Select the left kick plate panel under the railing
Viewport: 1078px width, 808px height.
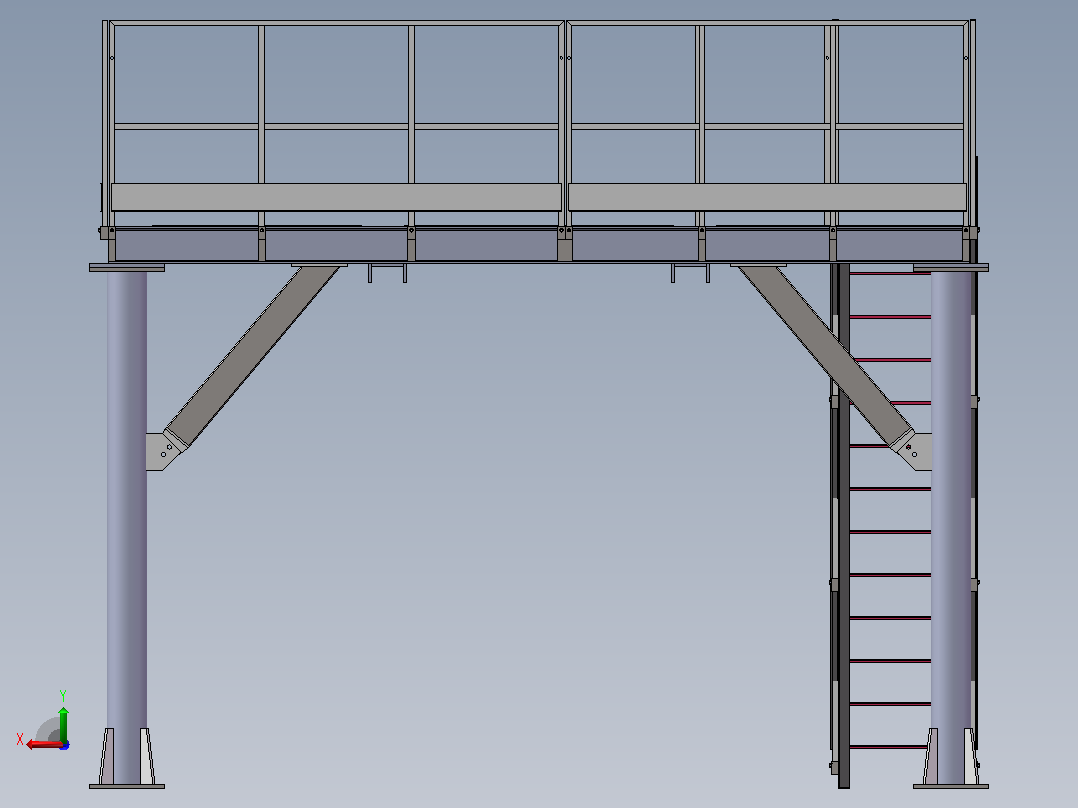click(x=336, y=197)
